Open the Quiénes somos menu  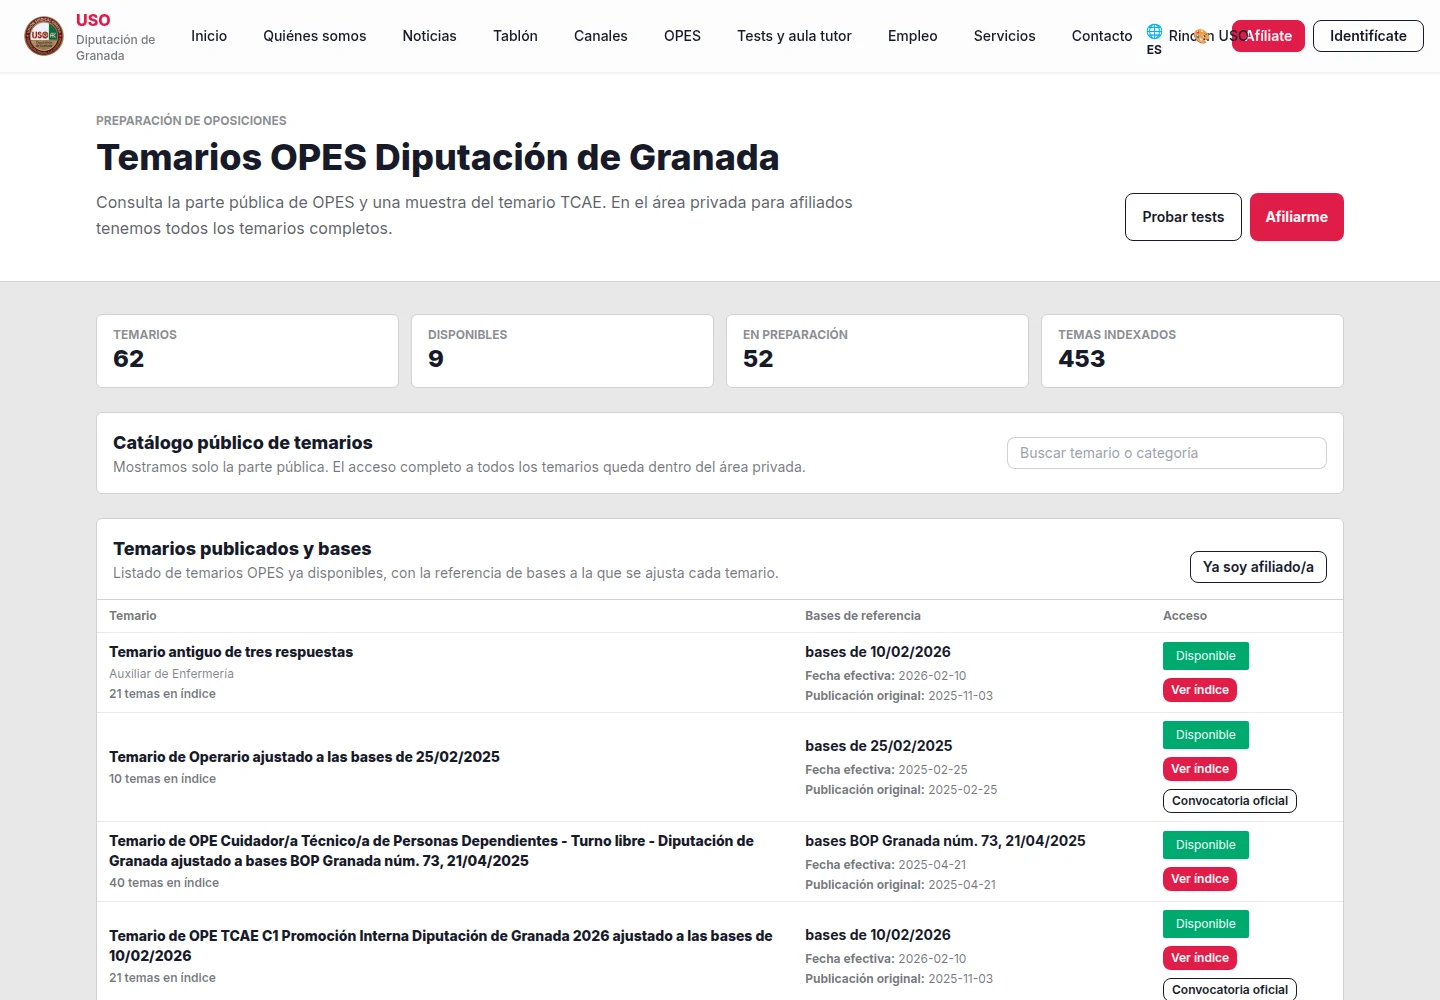click(315, 36)
